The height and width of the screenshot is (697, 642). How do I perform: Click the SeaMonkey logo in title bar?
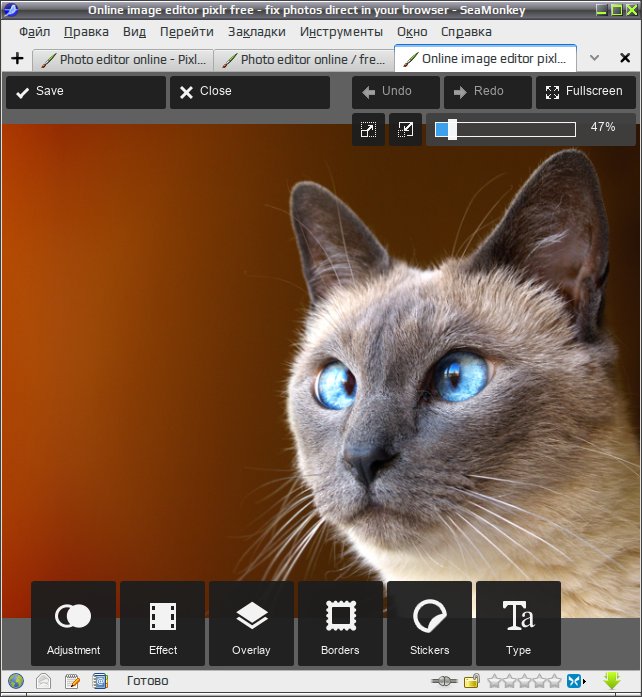[10, 10]
